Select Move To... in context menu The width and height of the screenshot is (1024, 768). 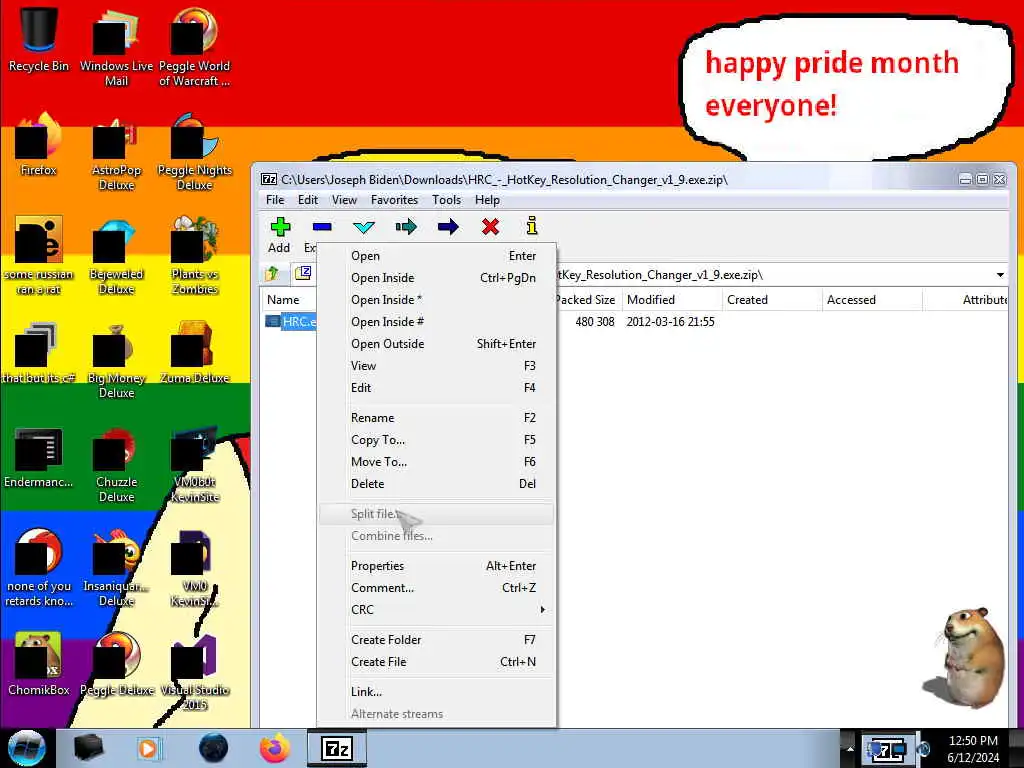click(x=436, y=462)
